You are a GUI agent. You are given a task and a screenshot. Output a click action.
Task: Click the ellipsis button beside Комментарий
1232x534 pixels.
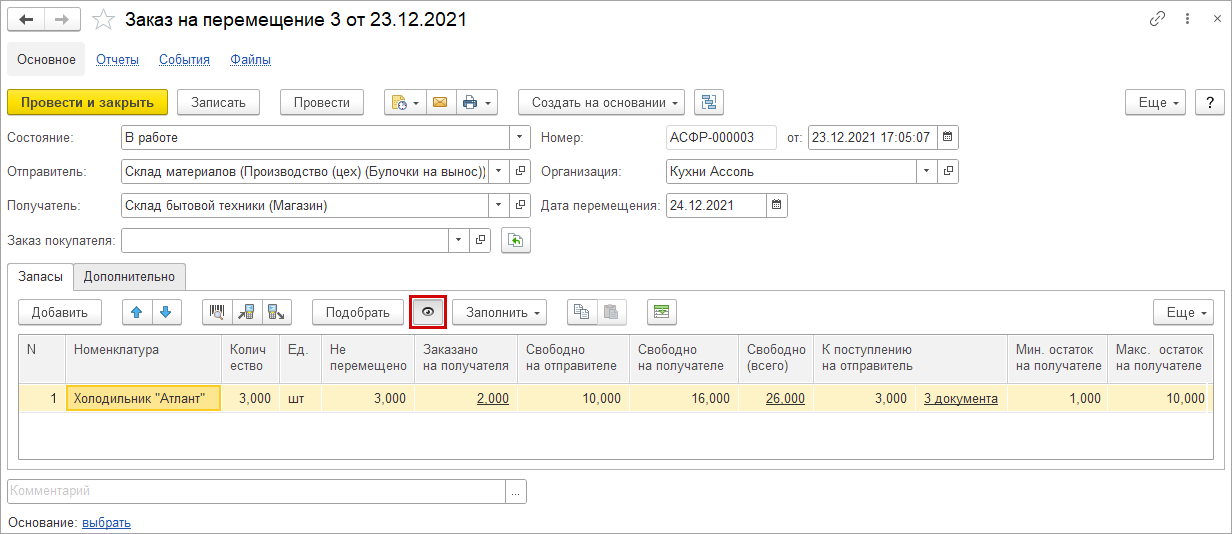pos(516,491)
